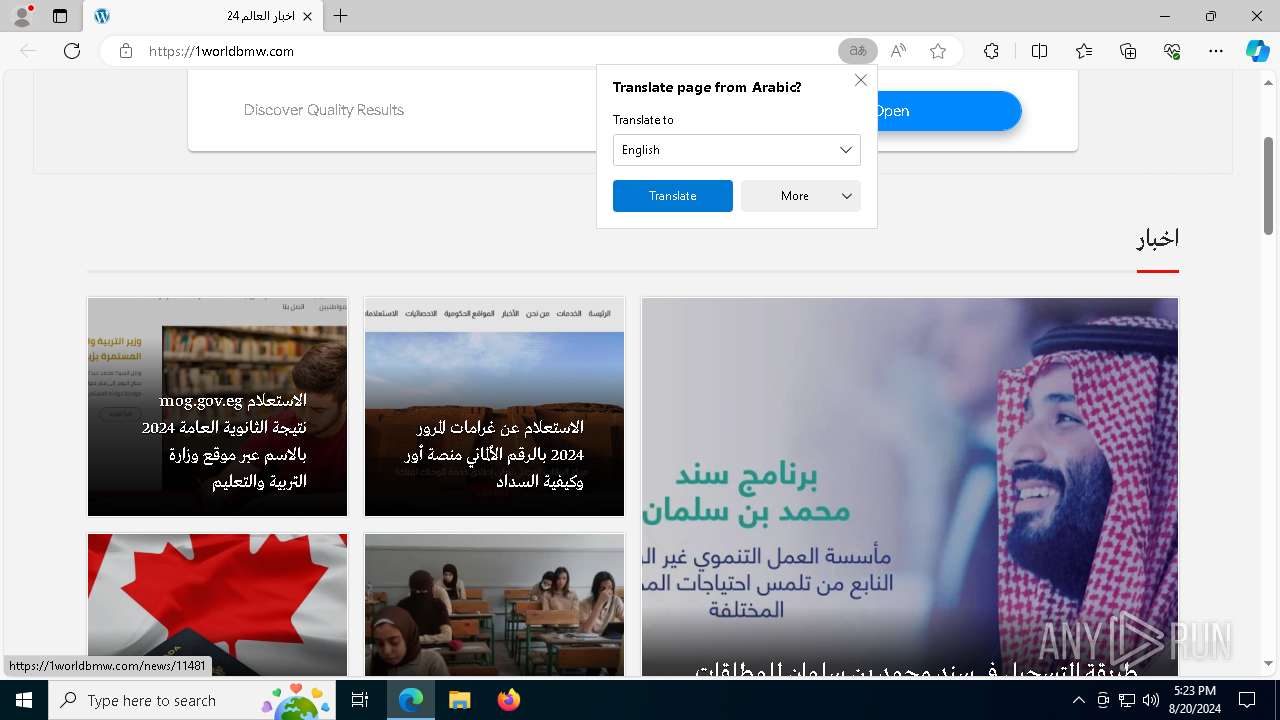
Task: Open the volume control icon
Action: coord(1151,700)
